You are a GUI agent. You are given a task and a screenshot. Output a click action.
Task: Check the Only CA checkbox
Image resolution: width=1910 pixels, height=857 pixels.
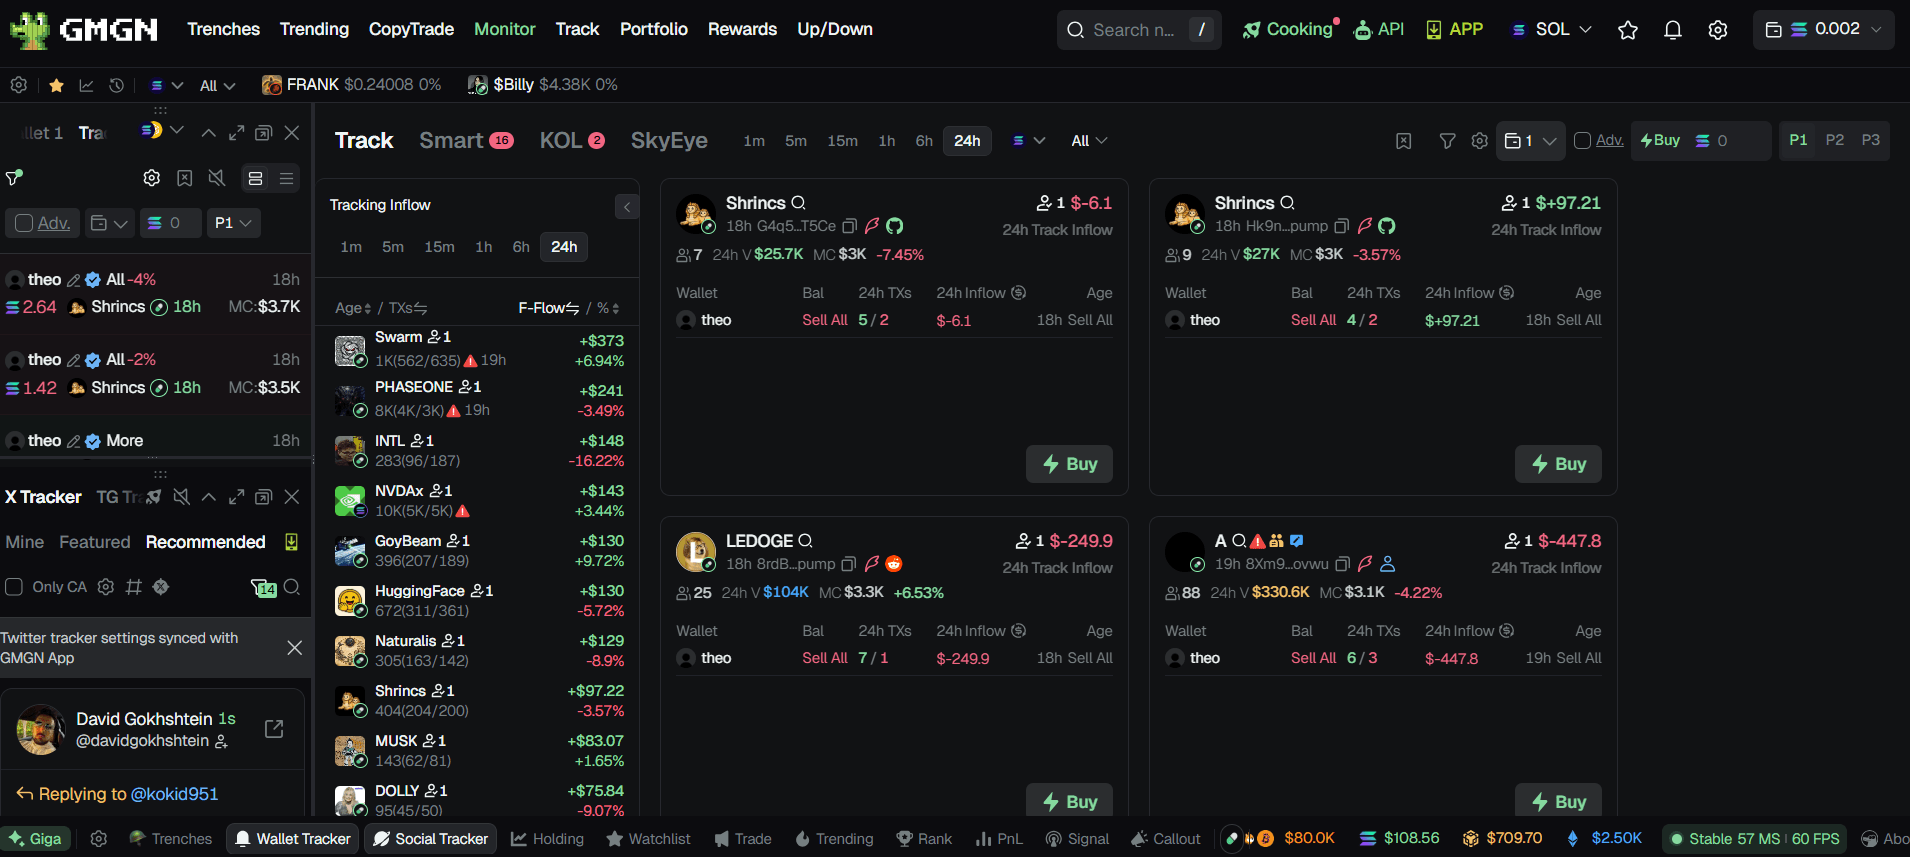click(14, 587)
